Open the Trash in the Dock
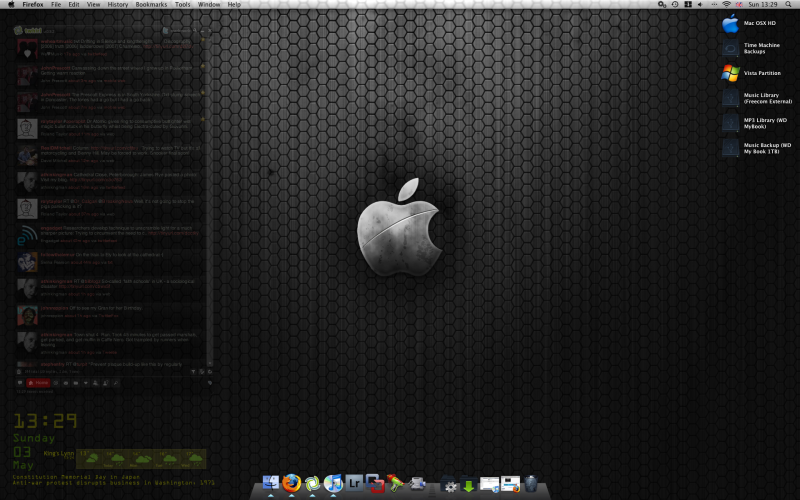Screen dimensions: 800x500 (x=531, y=484)
